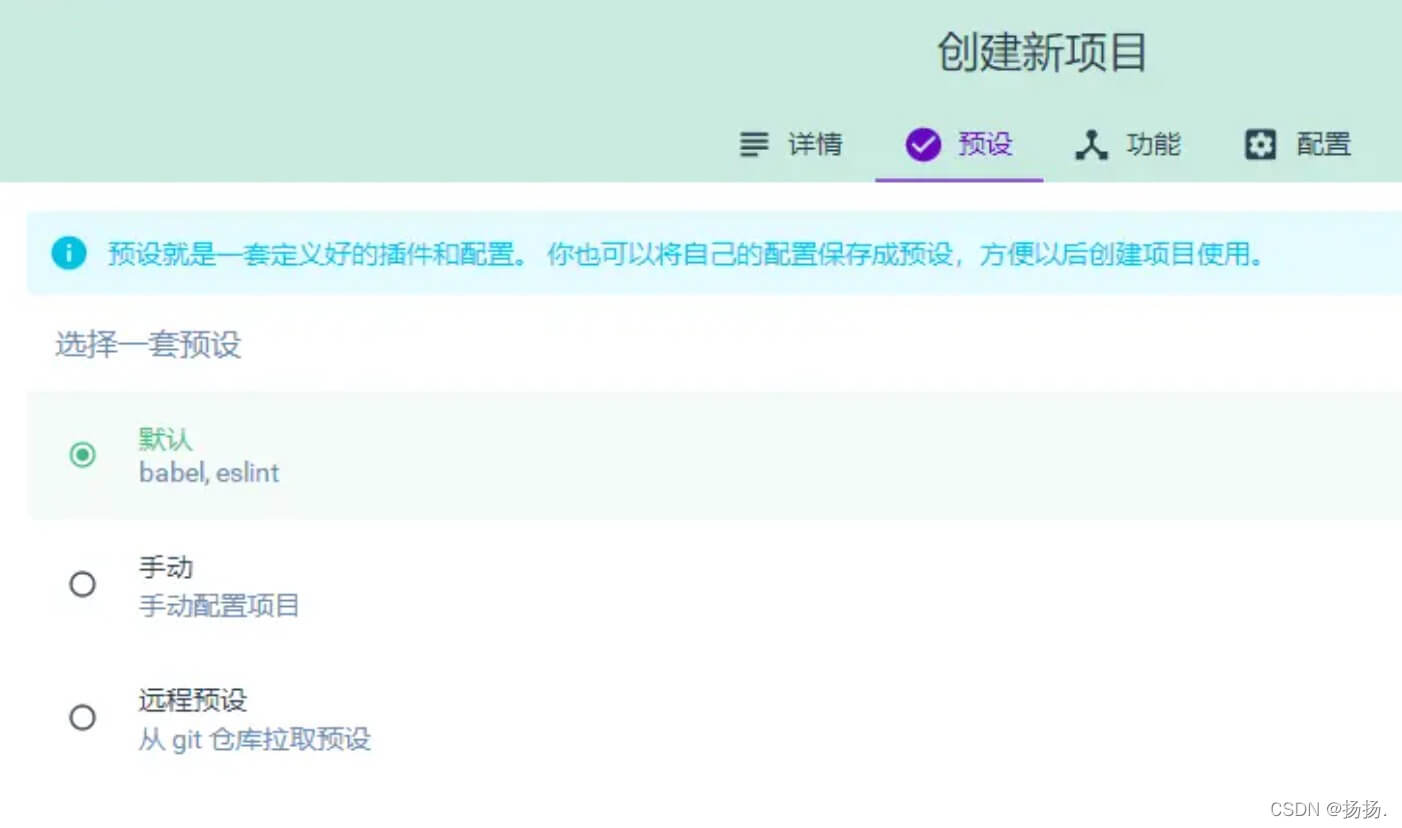Switch to the 预设 tab

(959, 145)
